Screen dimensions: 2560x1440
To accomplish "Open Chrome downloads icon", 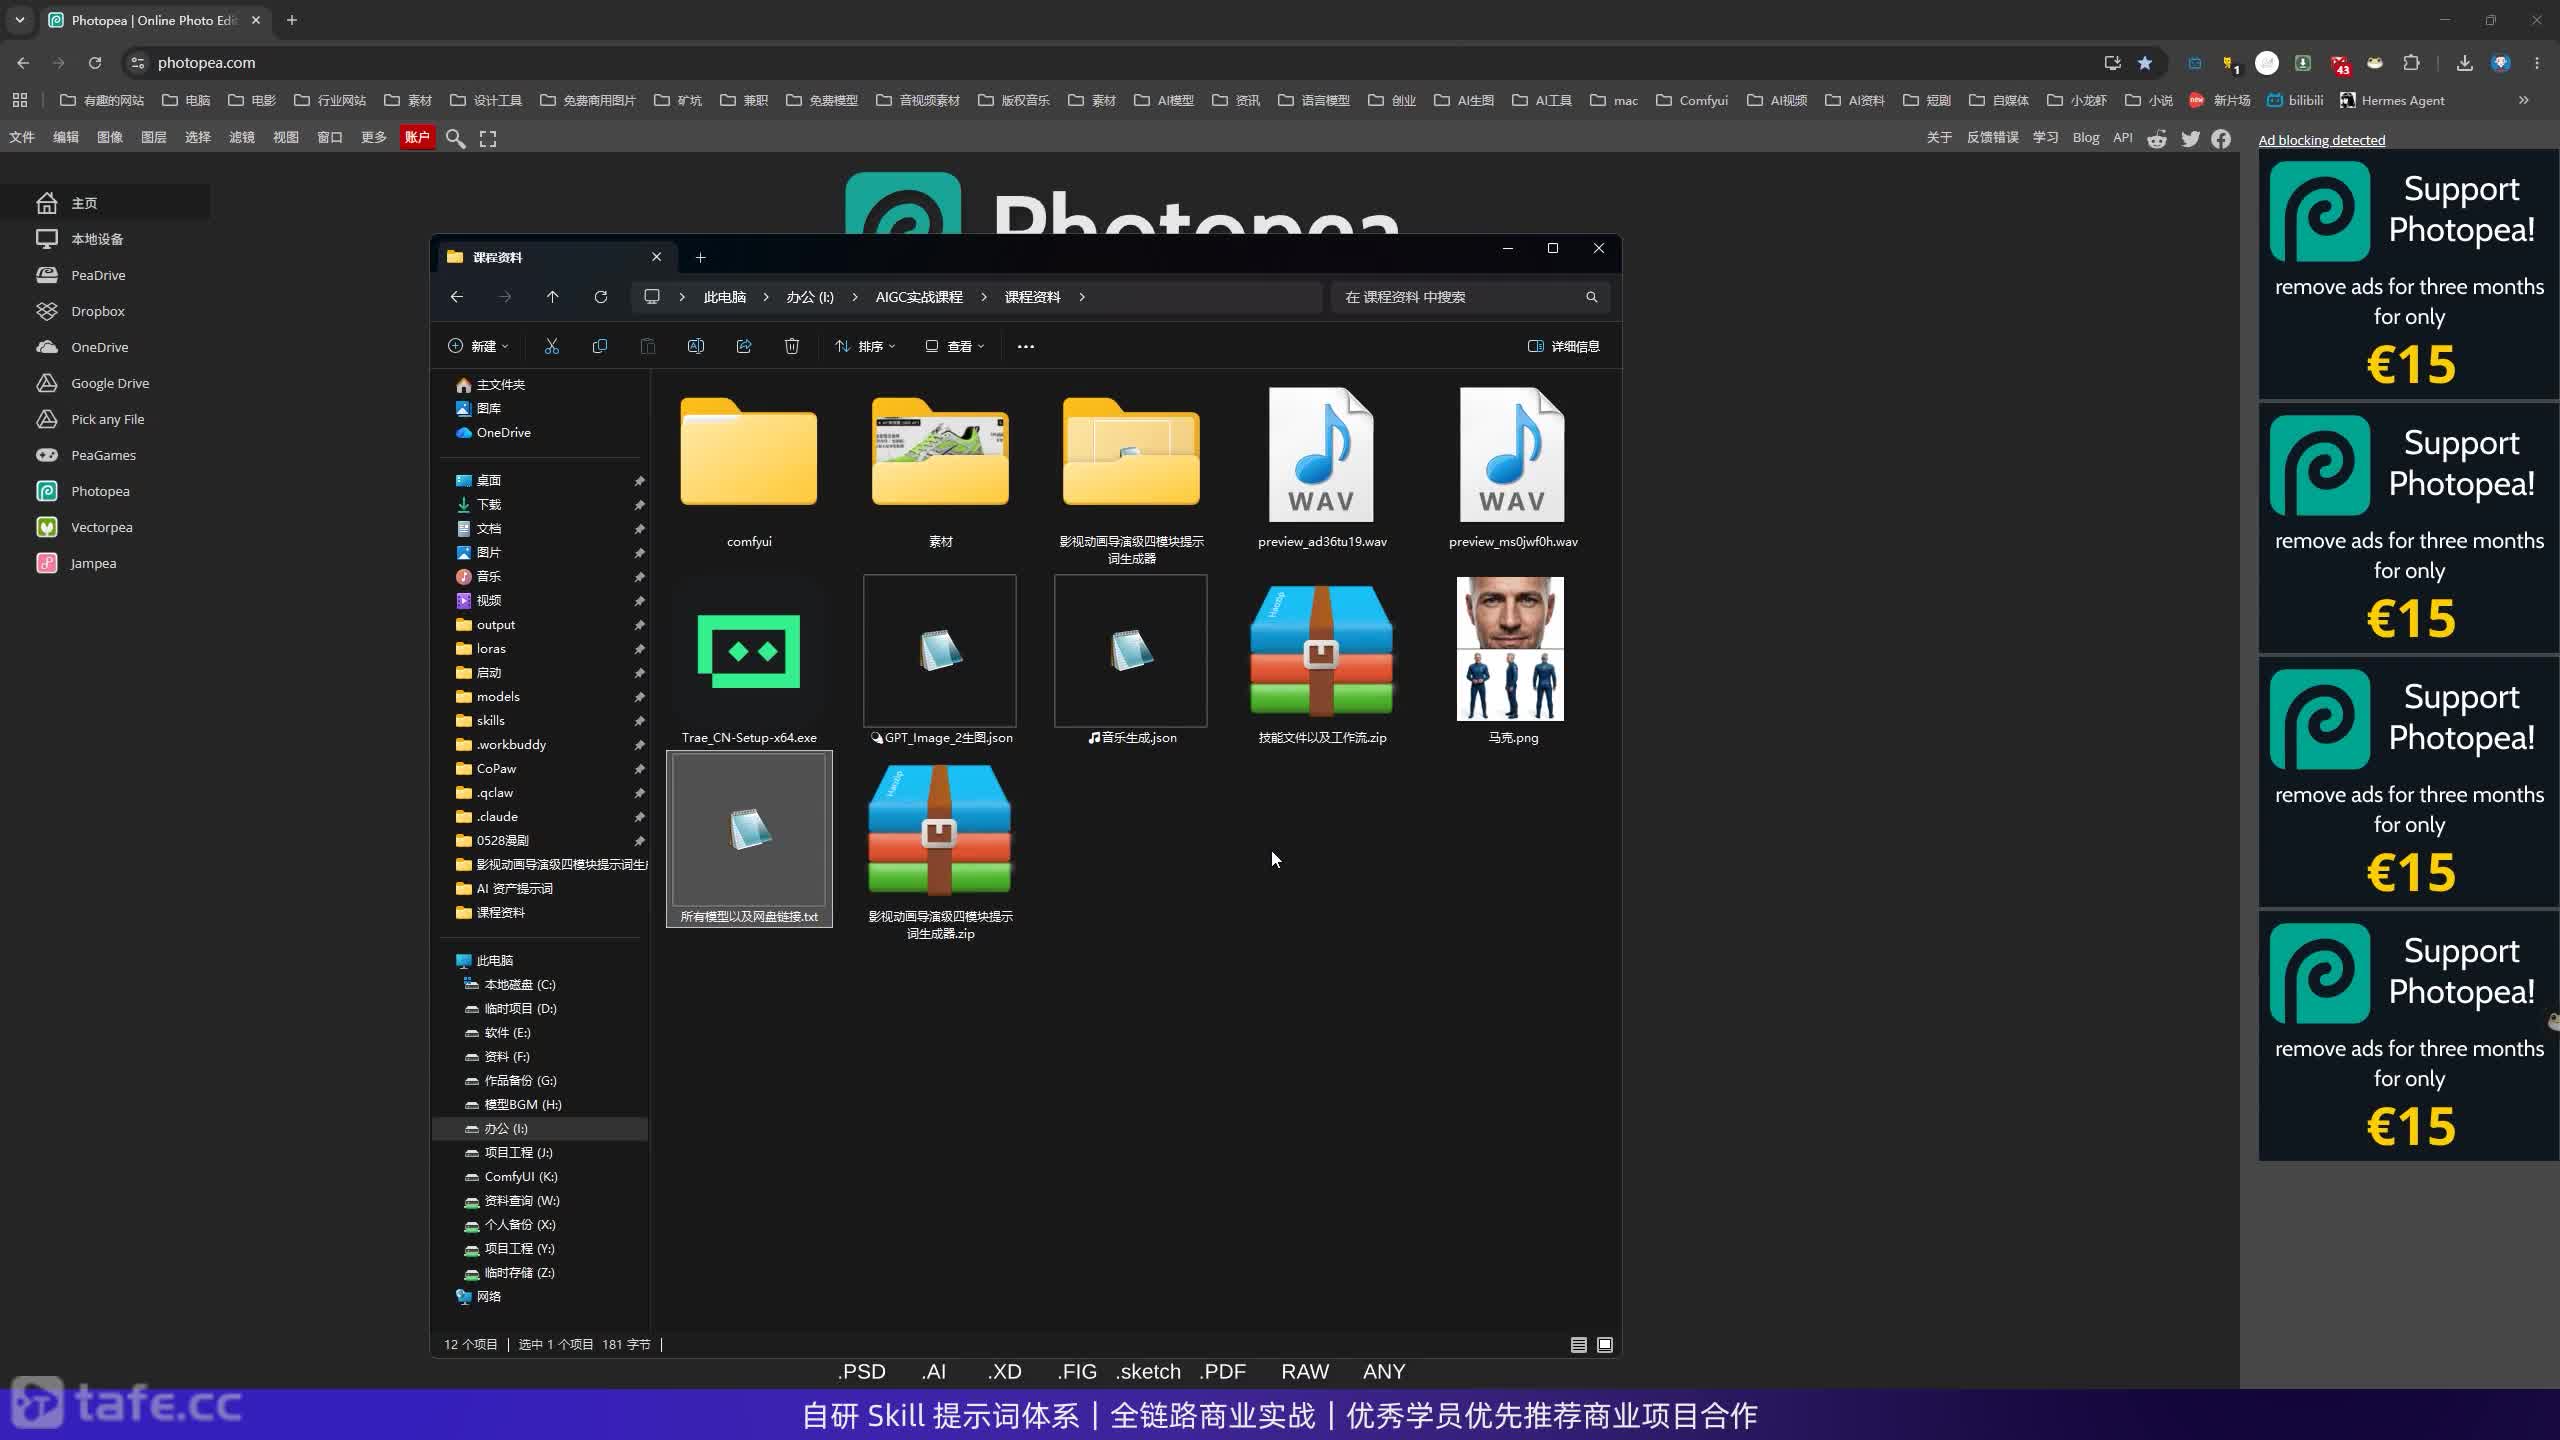I will point(2464,63).
